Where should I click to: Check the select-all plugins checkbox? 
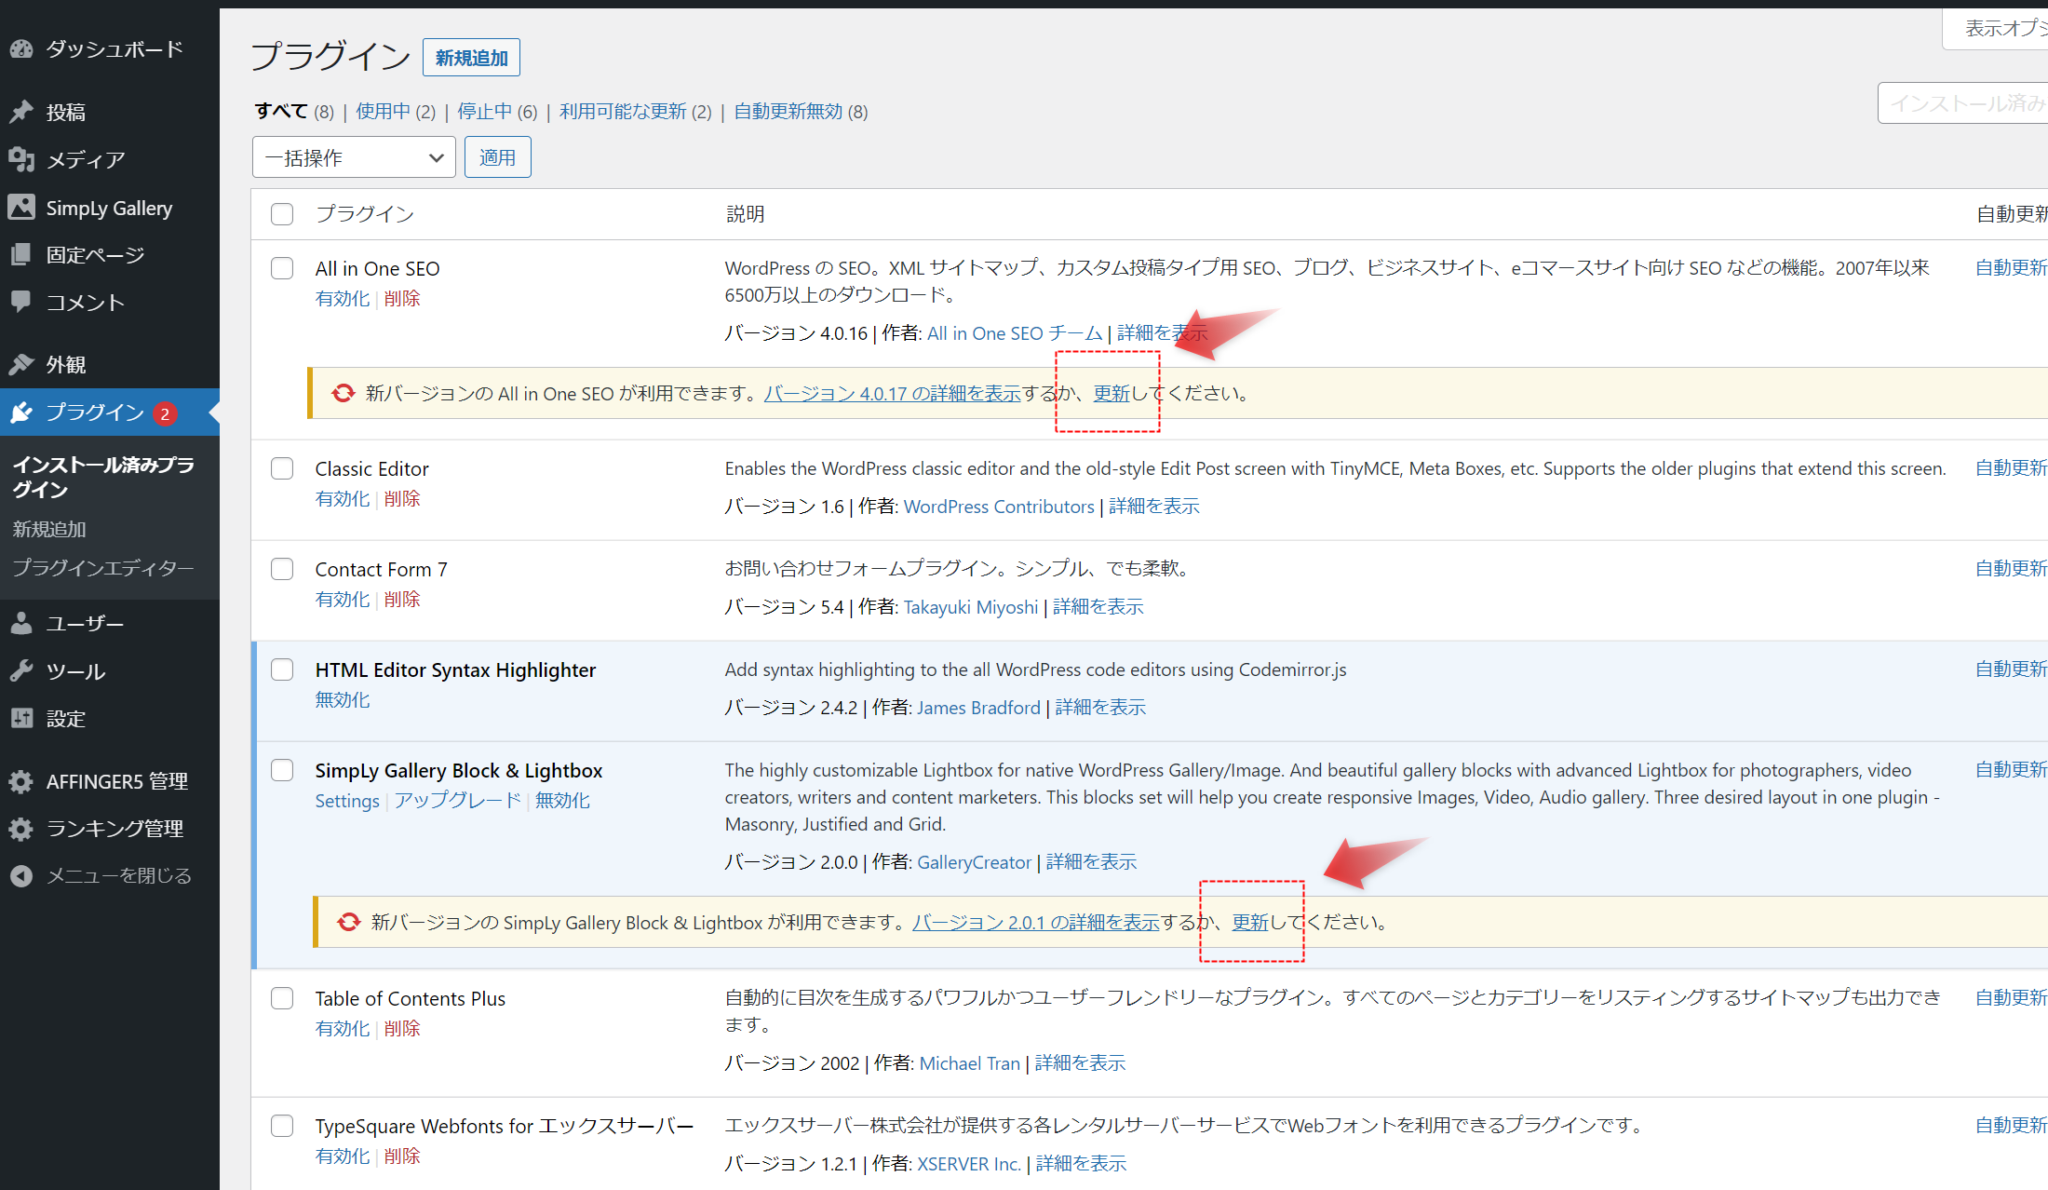tap(281, 214)
